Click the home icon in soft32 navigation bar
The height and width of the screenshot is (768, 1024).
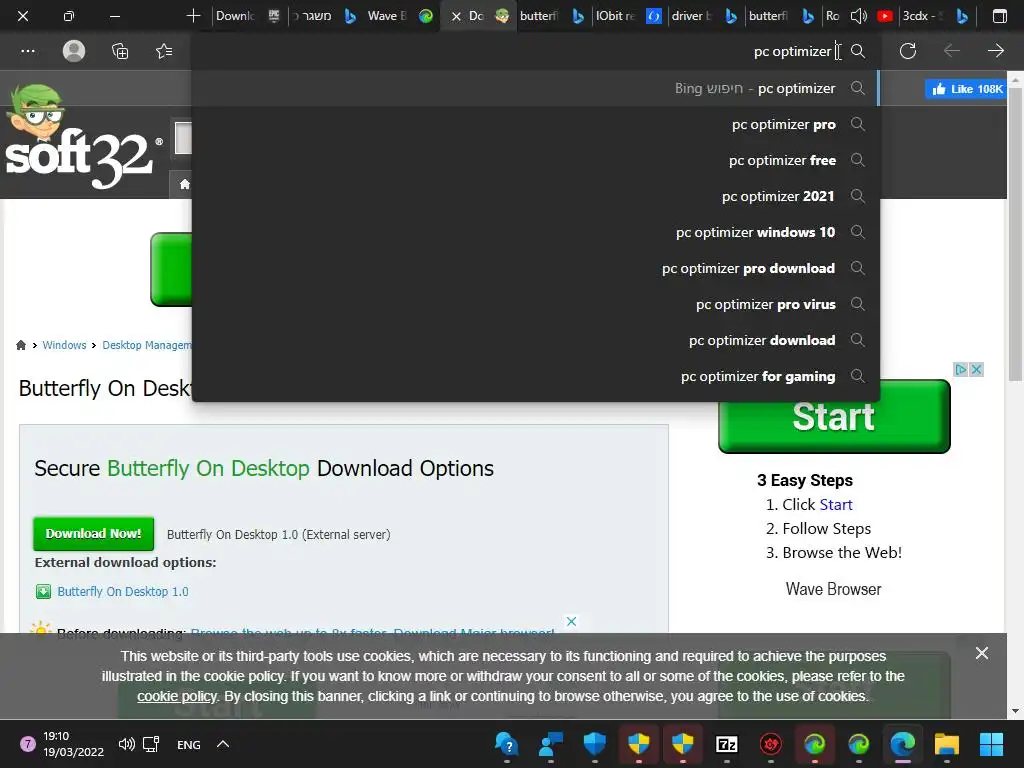185,184
